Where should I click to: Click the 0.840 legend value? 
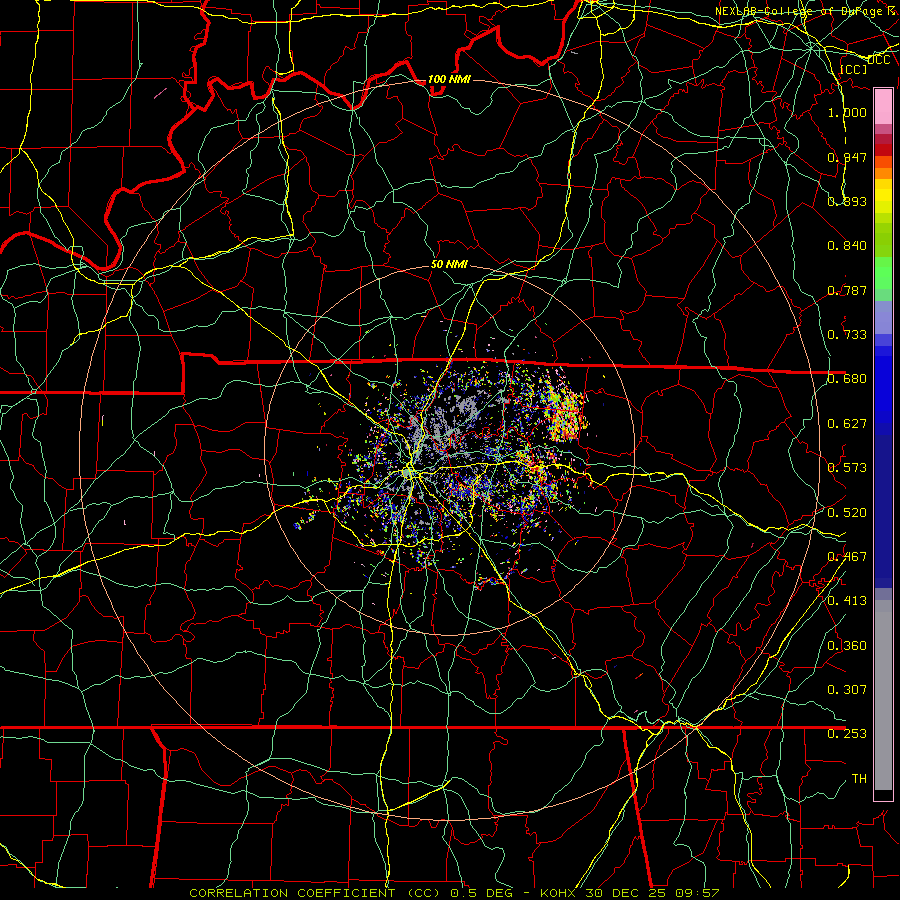(847, 246)
